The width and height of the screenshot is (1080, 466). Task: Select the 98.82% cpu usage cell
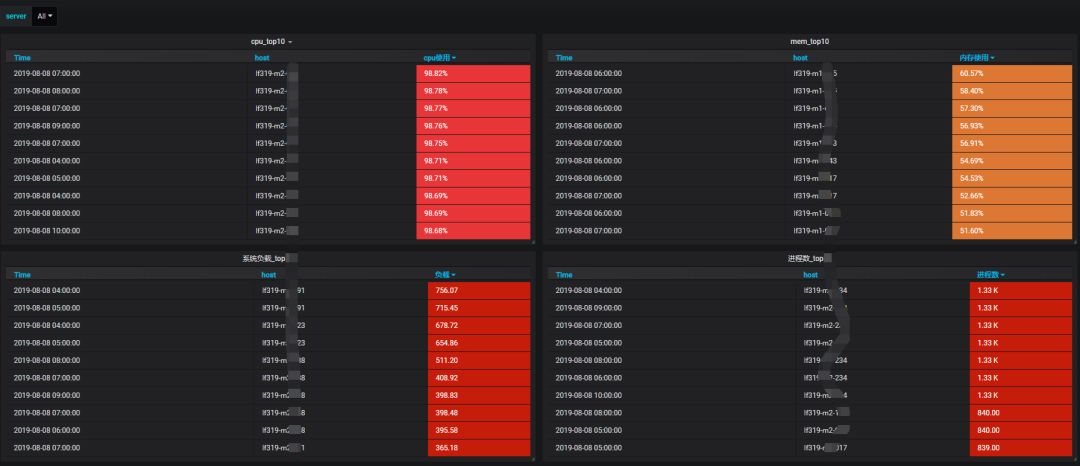pyautogui.click(x=473, y=74)
